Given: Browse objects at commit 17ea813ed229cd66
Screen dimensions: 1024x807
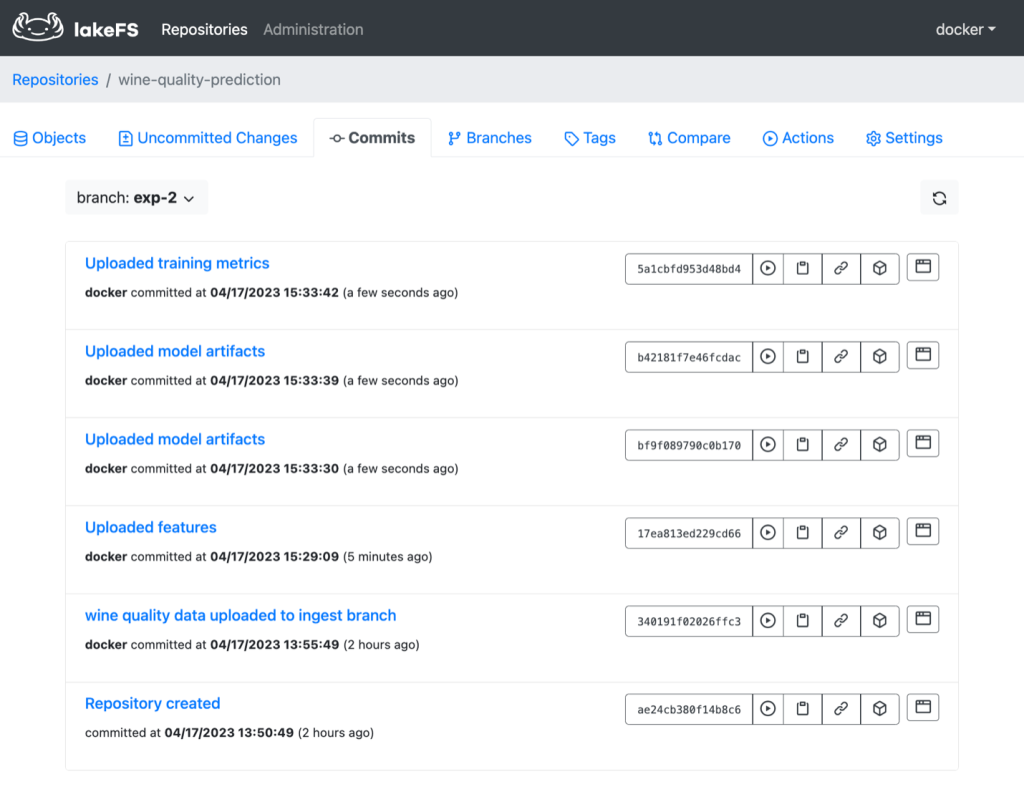Looking at the screenshot, I should click(x=923, y=531).
